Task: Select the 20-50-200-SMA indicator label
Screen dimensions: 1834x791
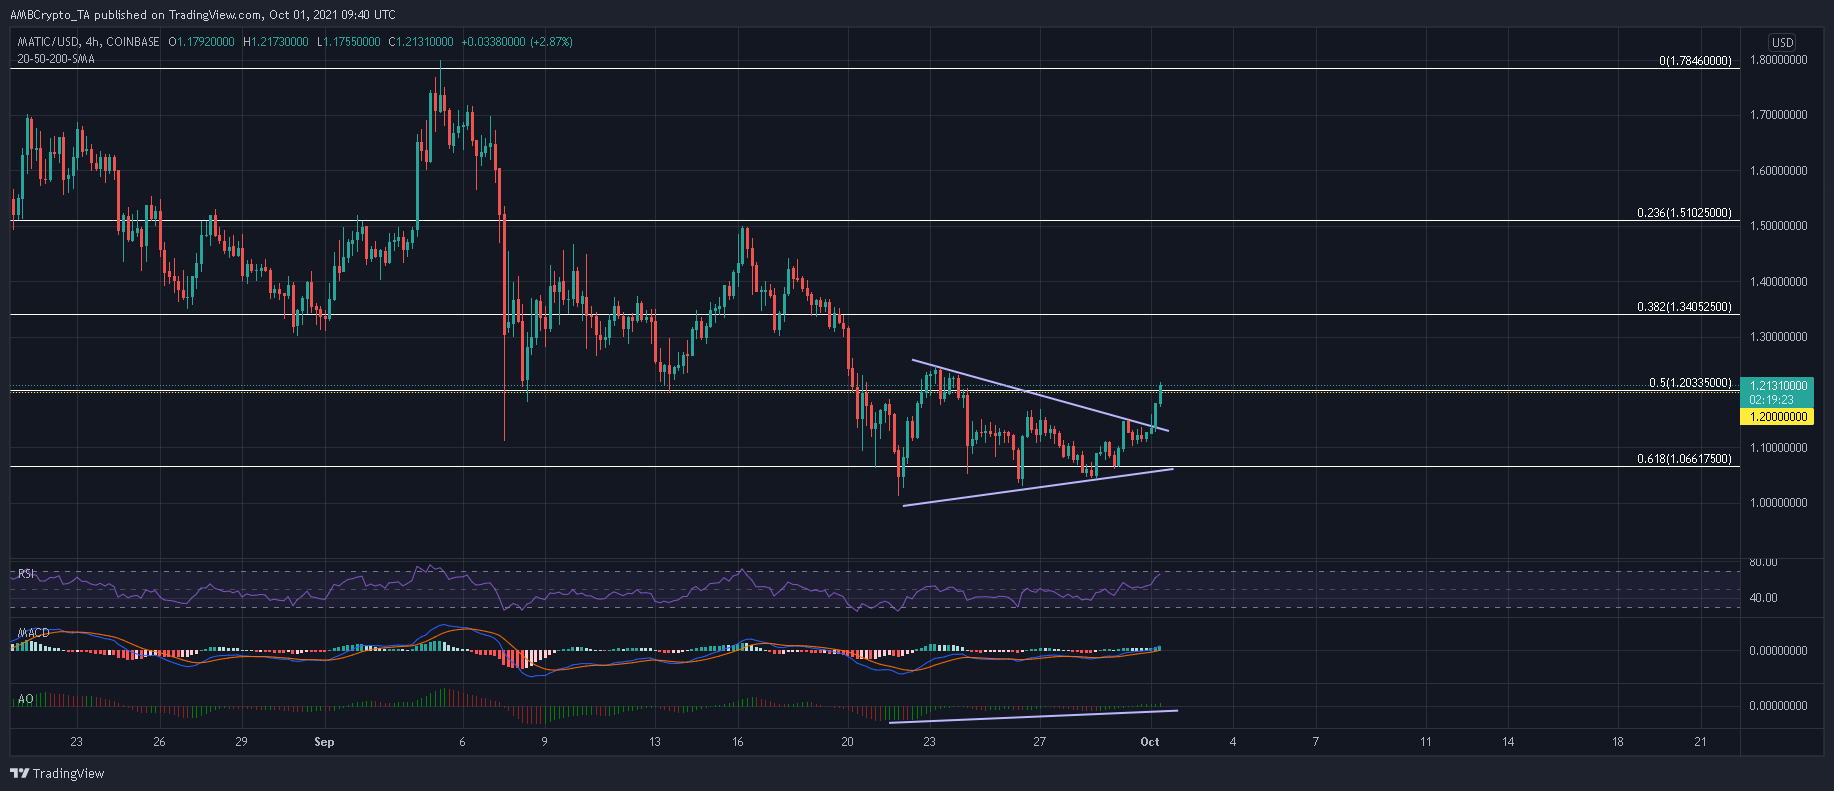Action: click(x=55, y=59)
